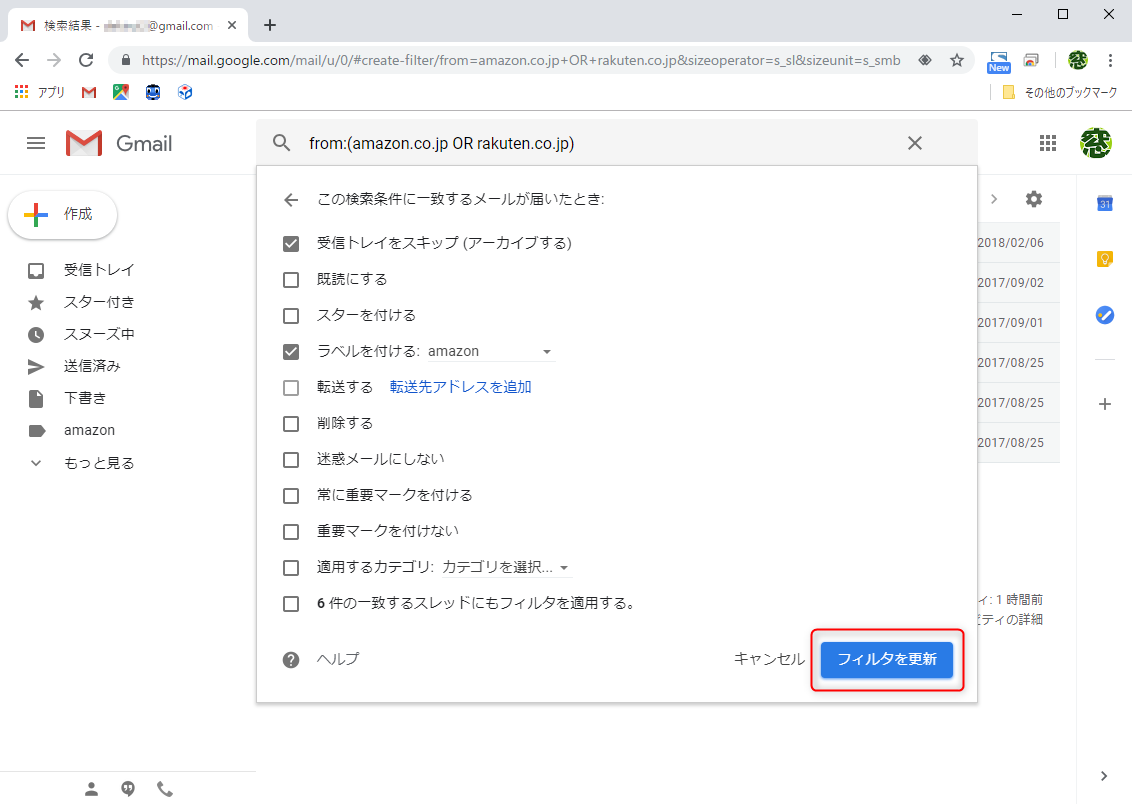Open Google Tasks in the side panel
This screenshot has height=804, width=1132.
point(1104,314)
